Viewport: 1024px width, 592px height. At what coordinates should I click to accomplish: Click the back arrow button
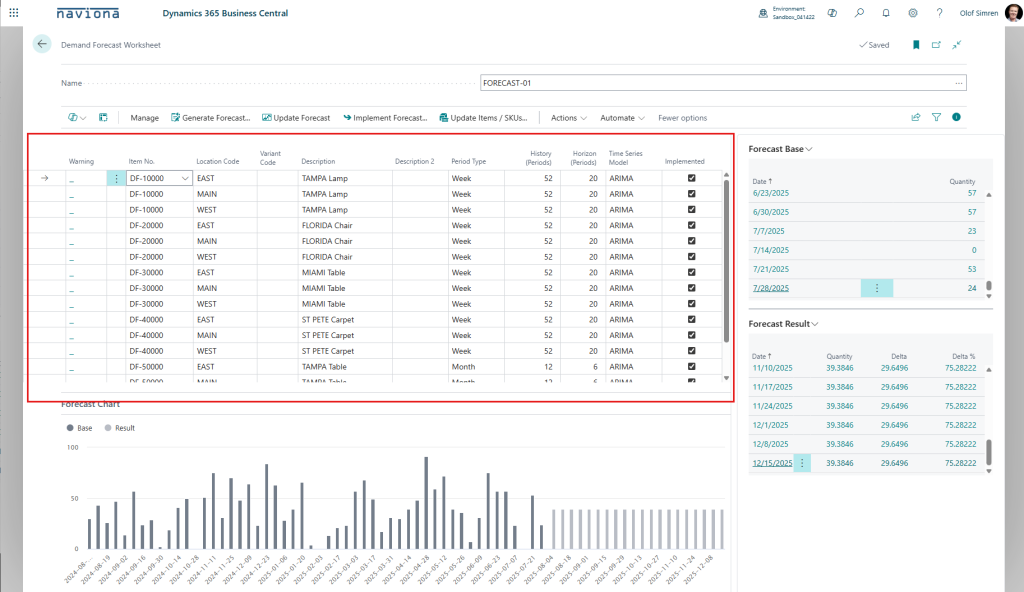tap(41, 44)
